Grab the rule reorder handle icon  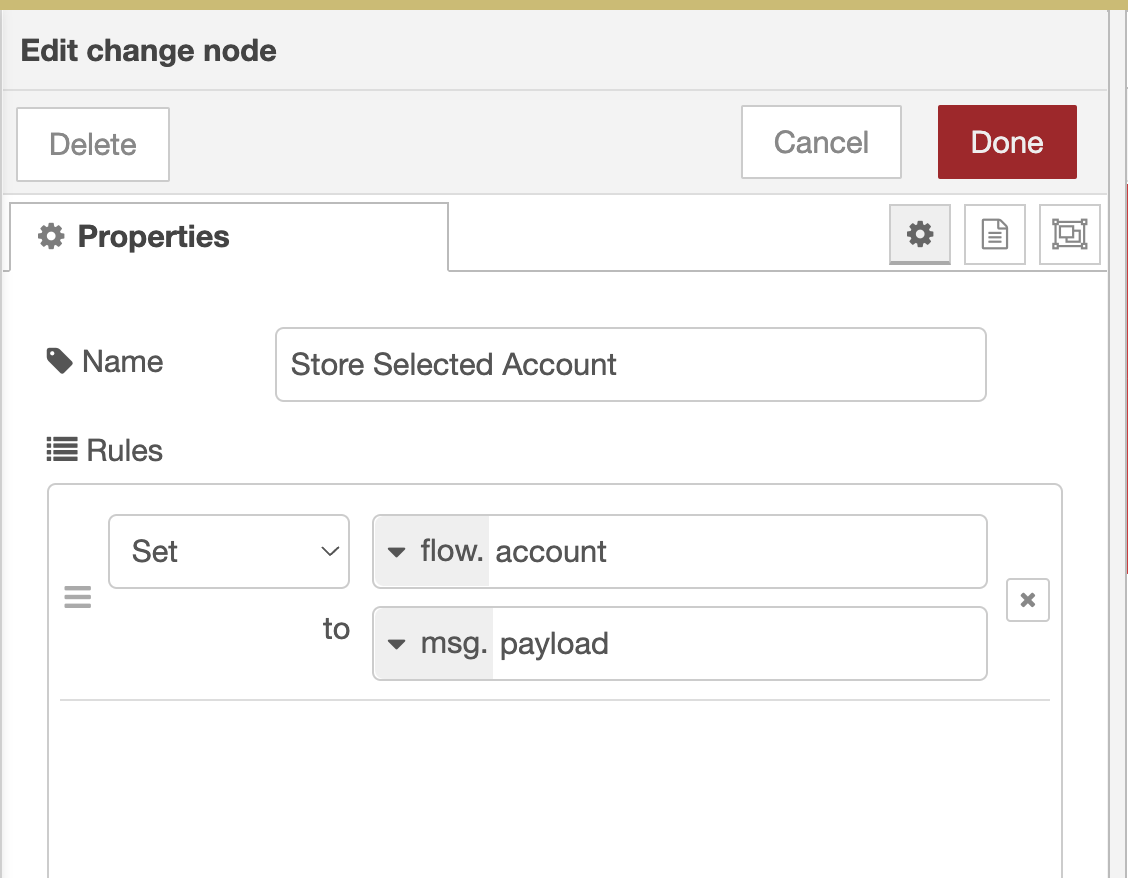(x=77, y=598)
